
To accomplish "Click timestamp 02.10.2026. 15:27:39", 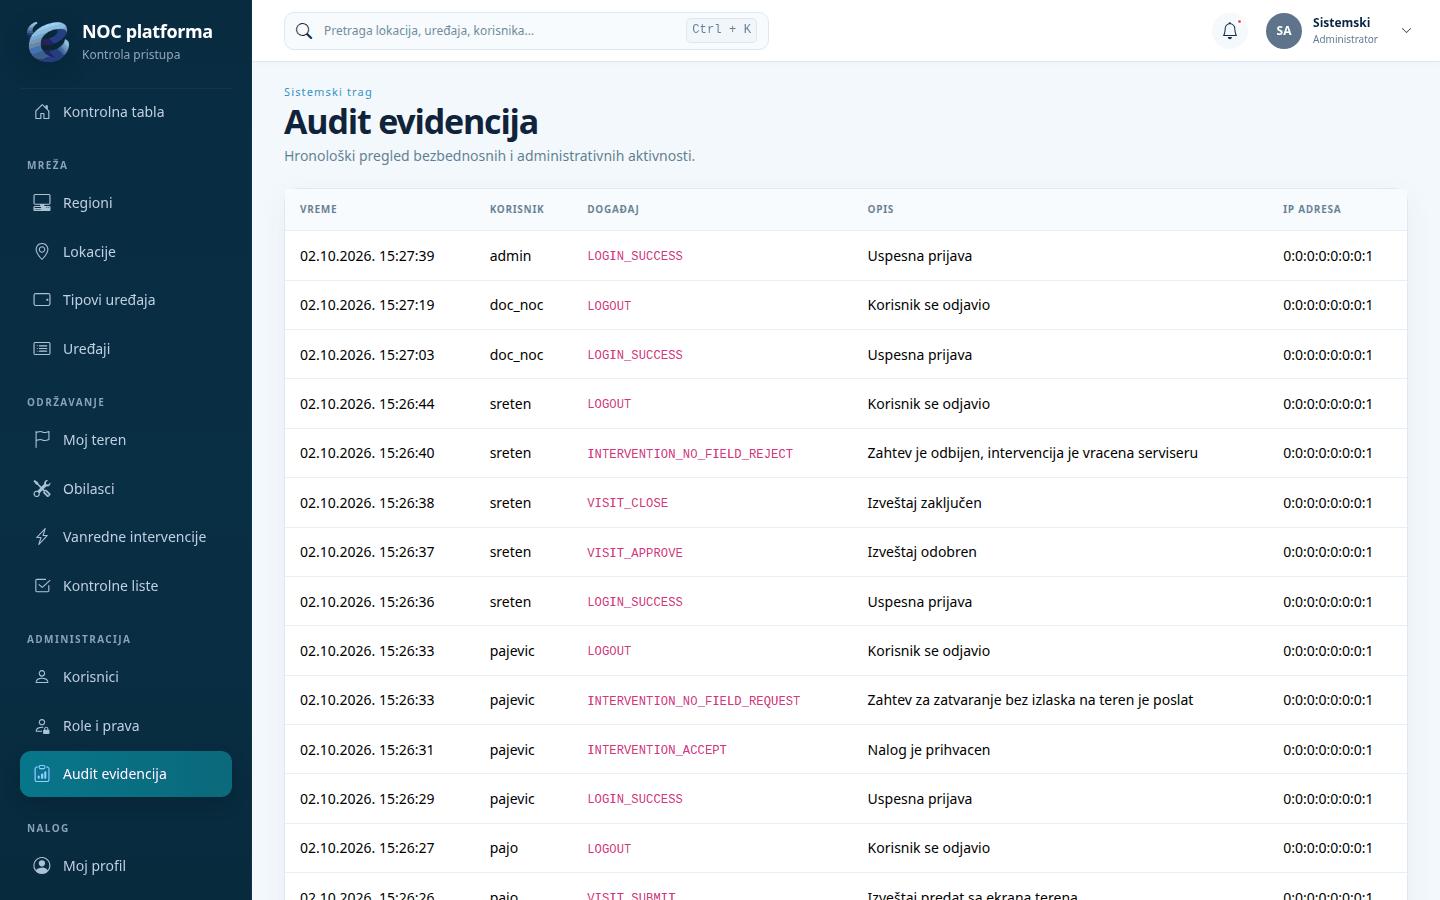I will (x=367, y=256).
